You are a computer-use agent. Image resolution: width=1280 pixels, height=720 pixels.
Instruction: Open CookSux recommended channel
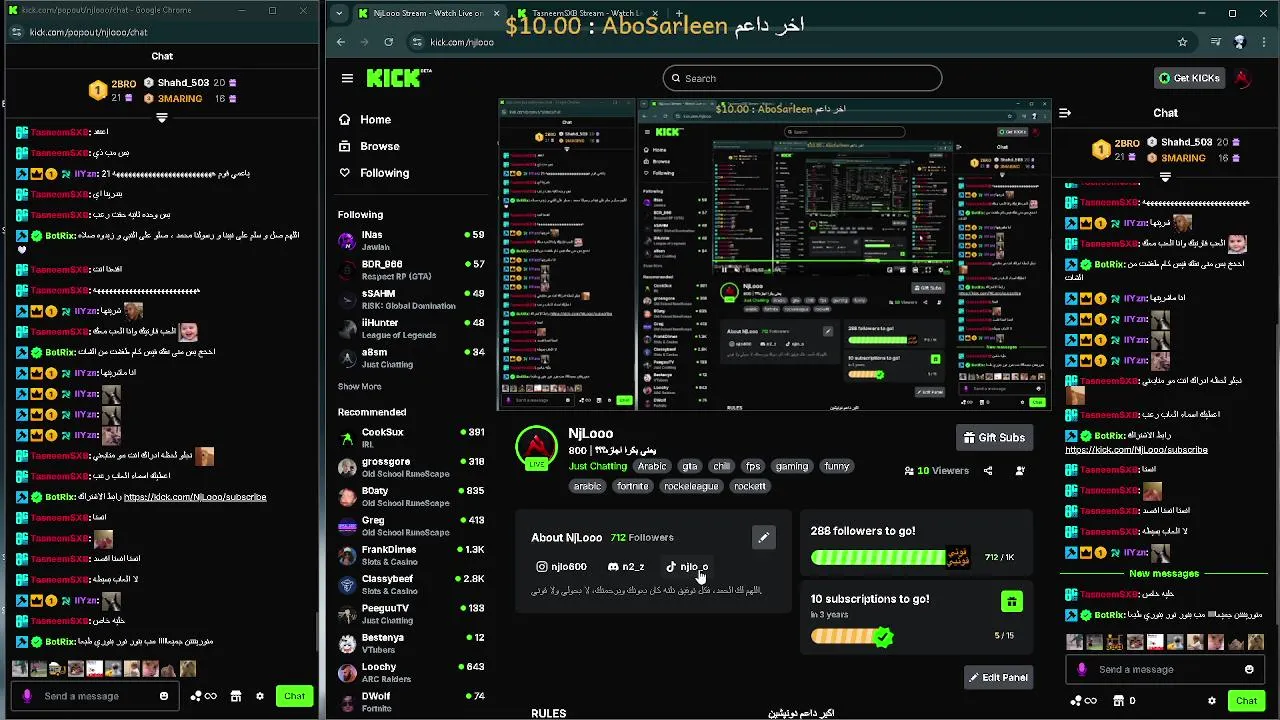point(410,437)
